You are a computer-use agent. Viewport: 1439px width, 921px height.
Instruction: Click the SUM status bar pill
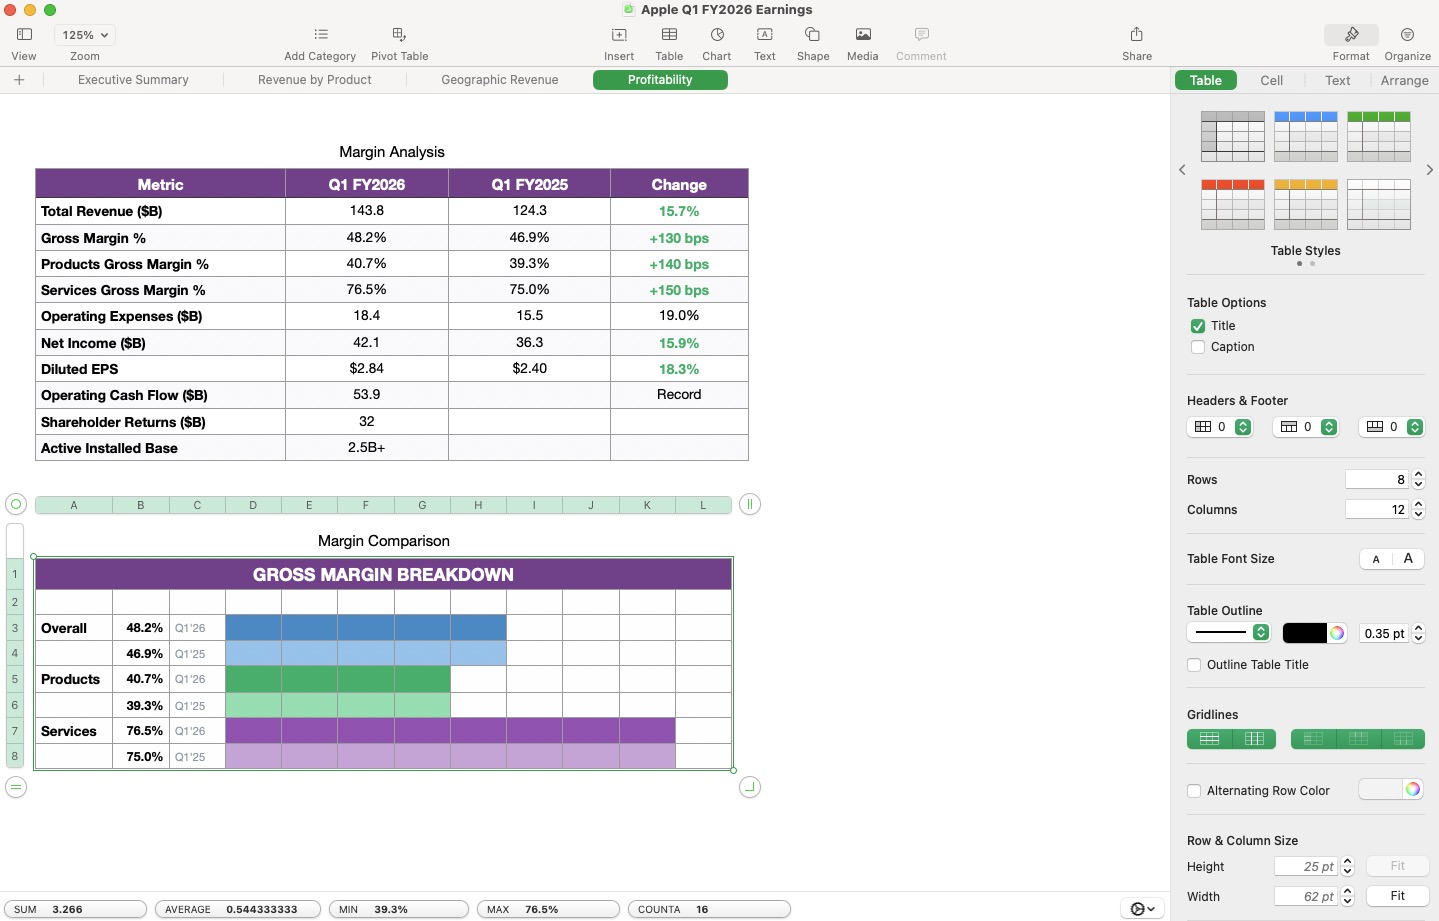tap(75, 909)
